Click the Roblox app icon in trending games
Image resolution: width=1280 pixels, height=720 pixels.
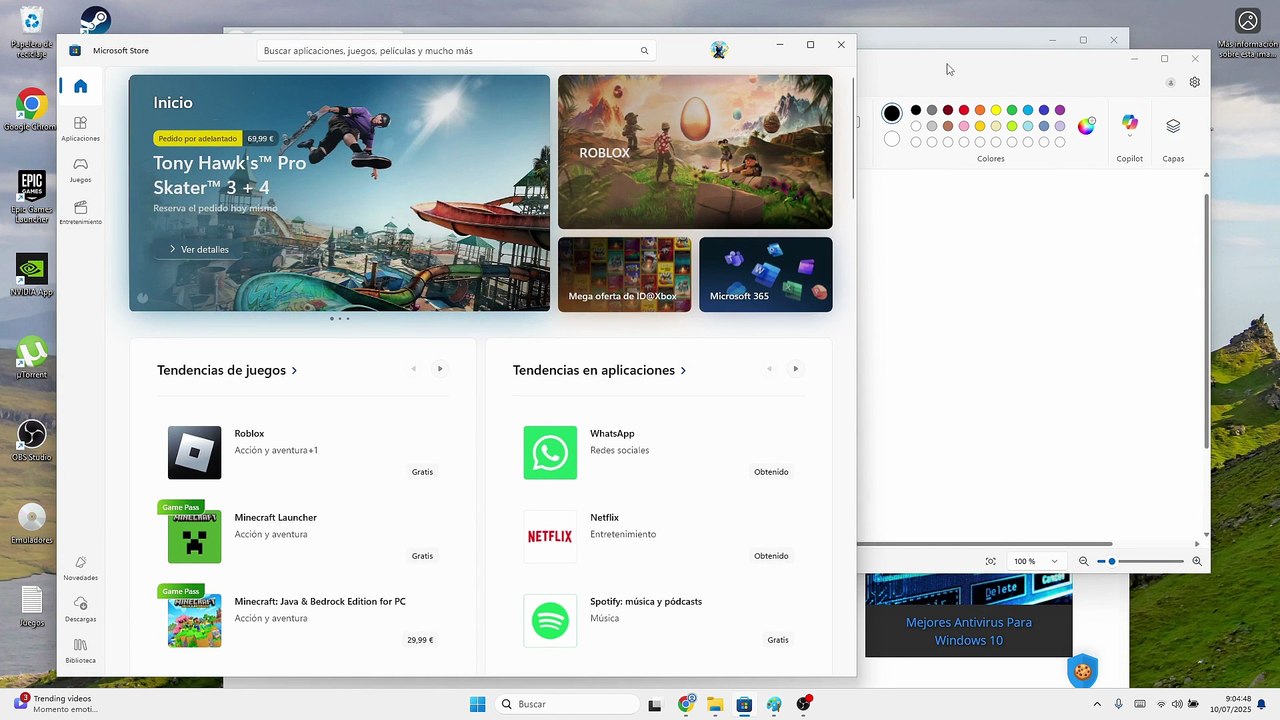194,452
